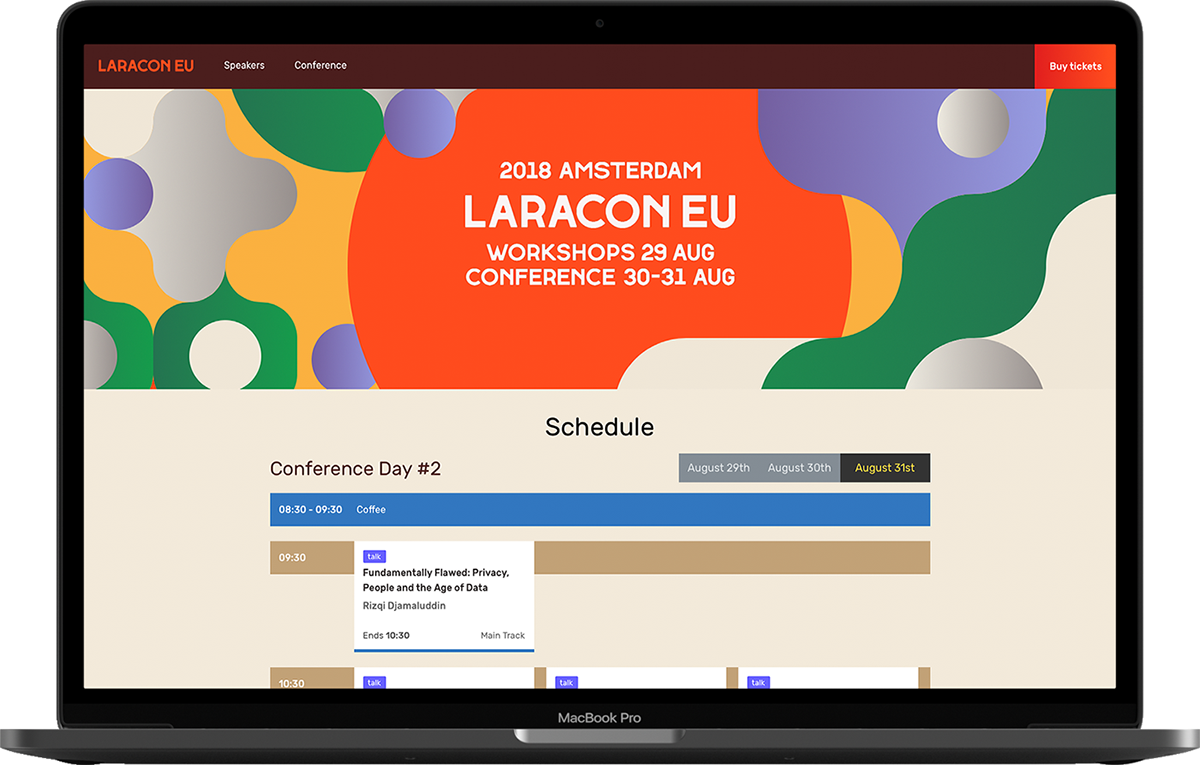Click talk badge on Fundamentally Flawed card
Viewport: 1200px width, 765px height.
(x=374, y=557)
